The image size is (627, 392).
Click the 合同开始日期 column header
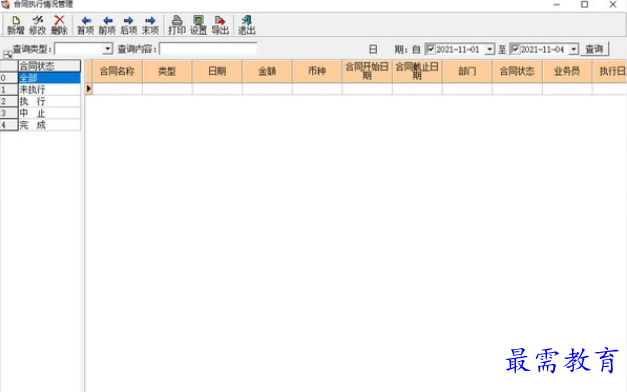click(x=367, y=71)
